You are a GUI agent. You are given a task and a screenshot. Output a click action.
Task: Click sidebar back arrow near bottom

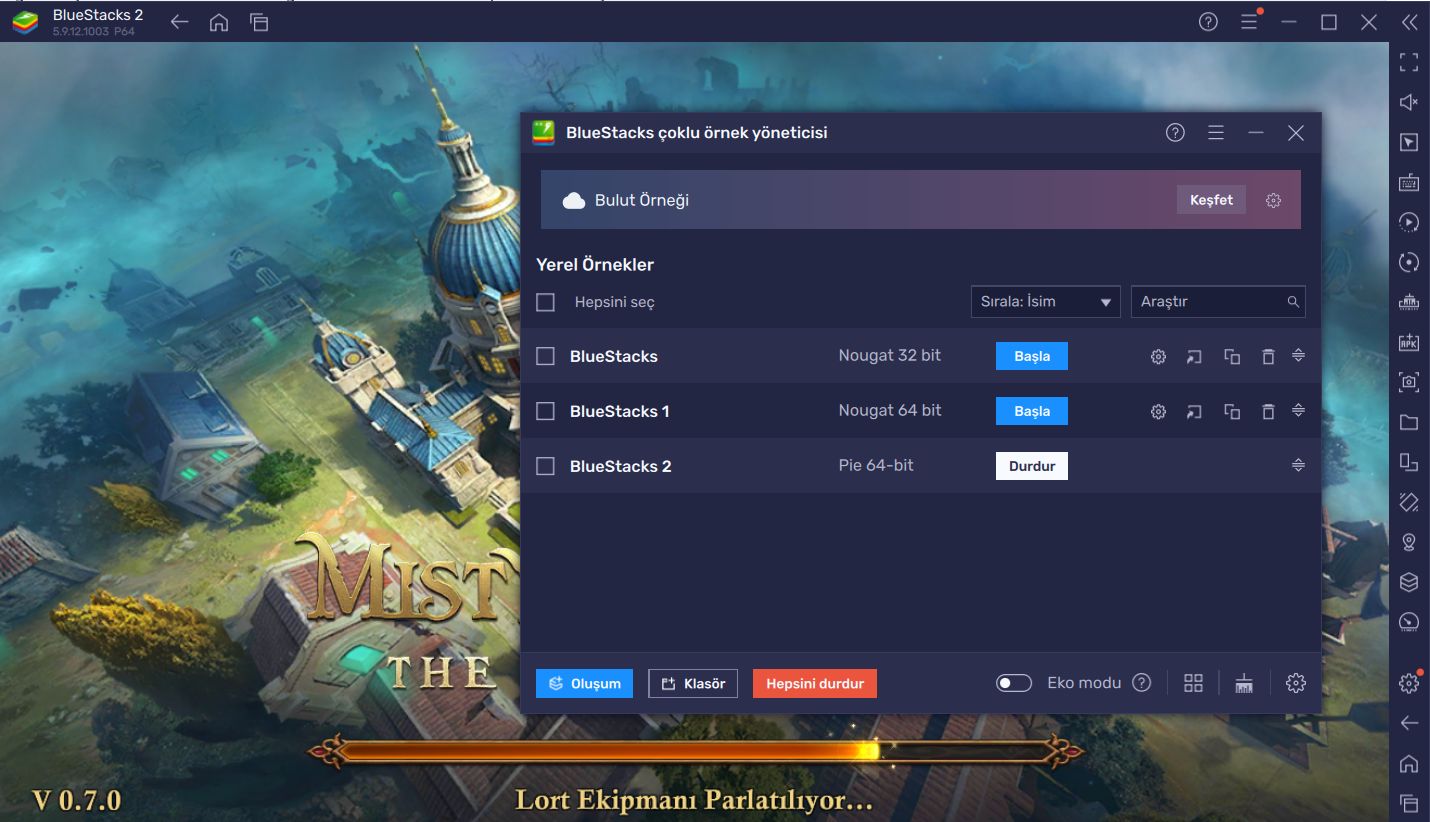1409,723
